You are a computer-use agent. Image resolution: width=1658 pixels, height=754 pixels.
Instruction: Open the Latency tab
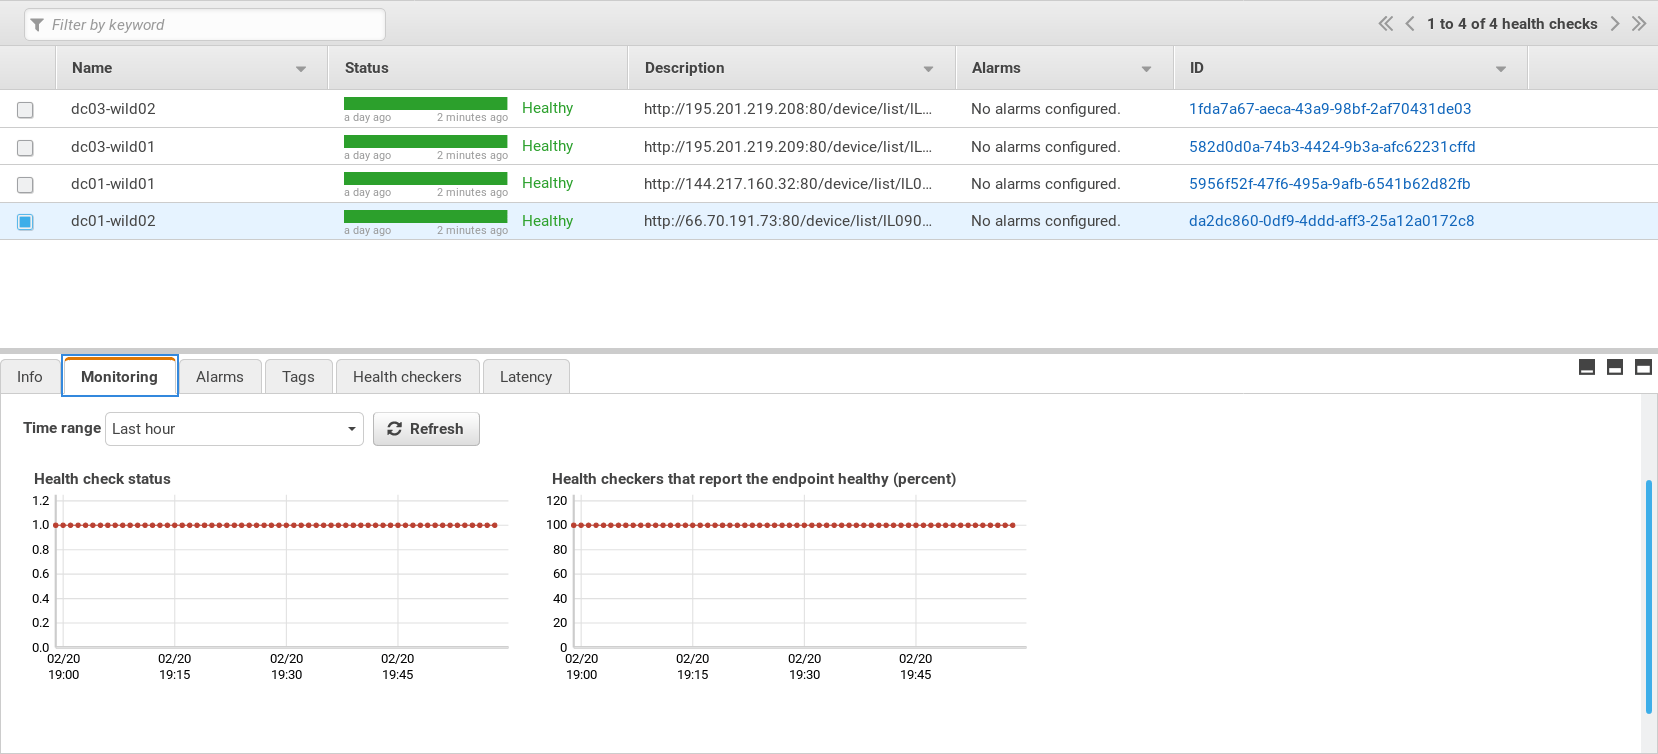526,377
